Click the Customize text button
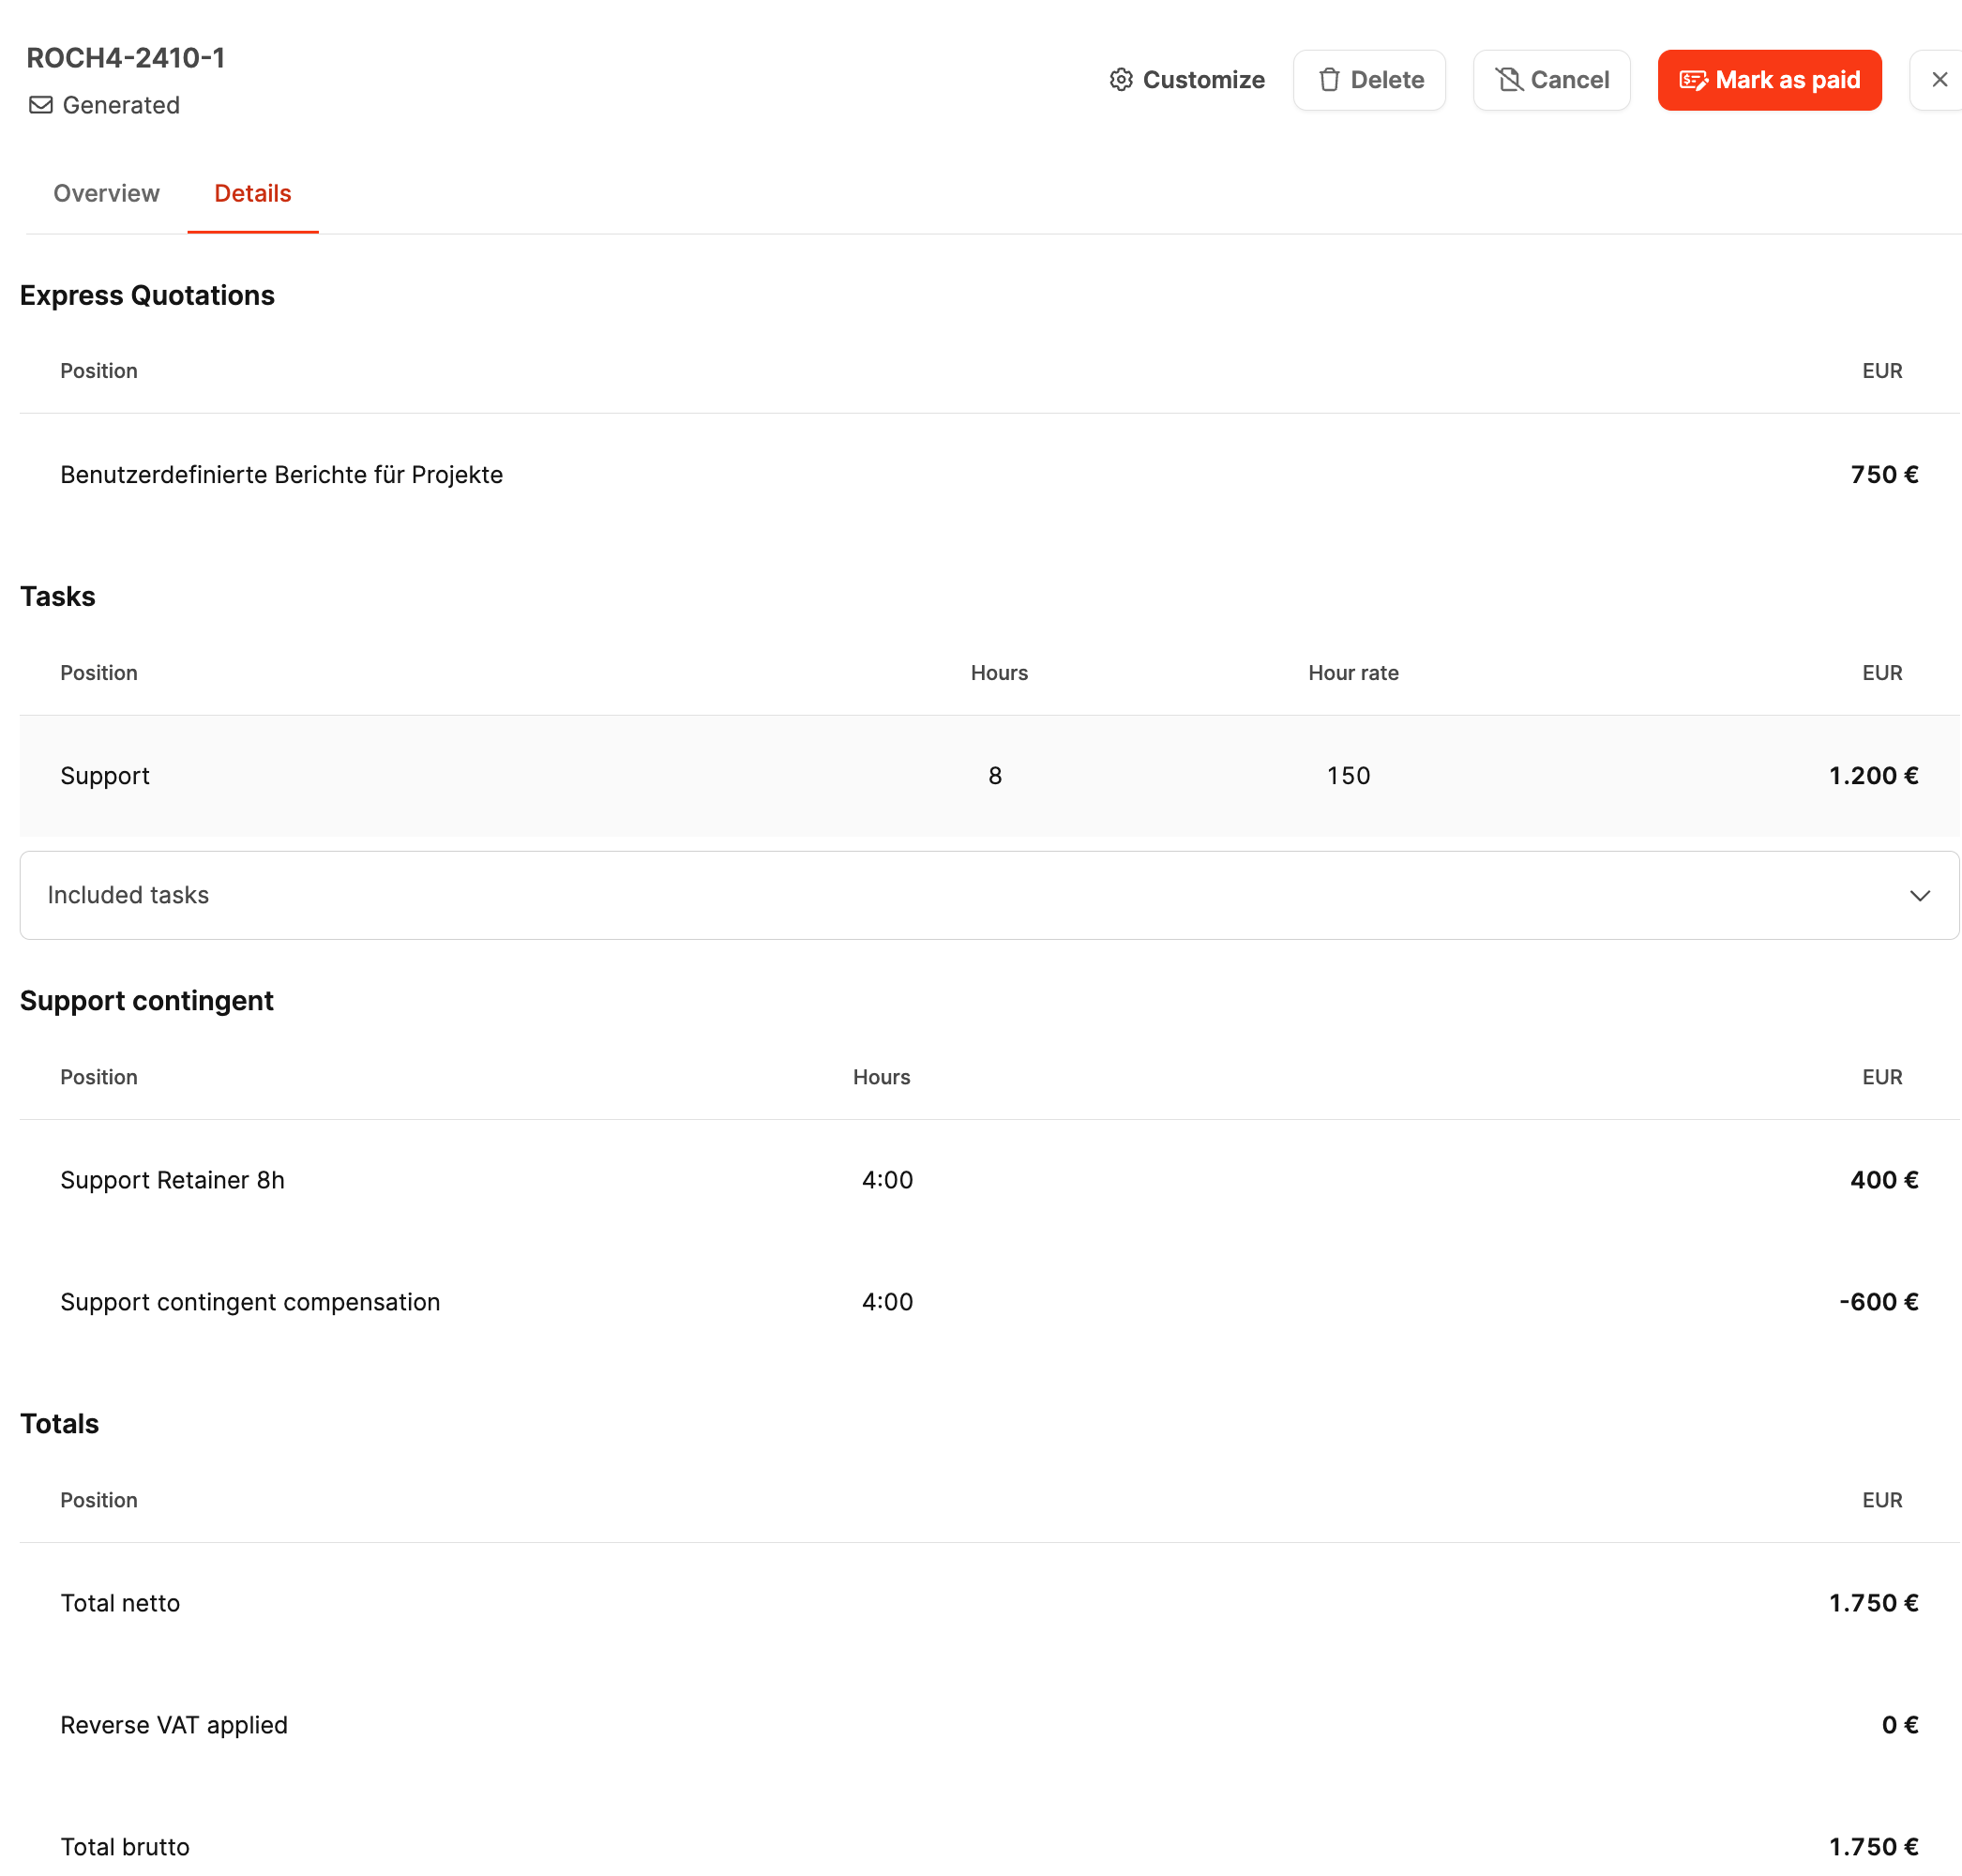This screenshot has height=1876, width=1962. coord(1203,80)
